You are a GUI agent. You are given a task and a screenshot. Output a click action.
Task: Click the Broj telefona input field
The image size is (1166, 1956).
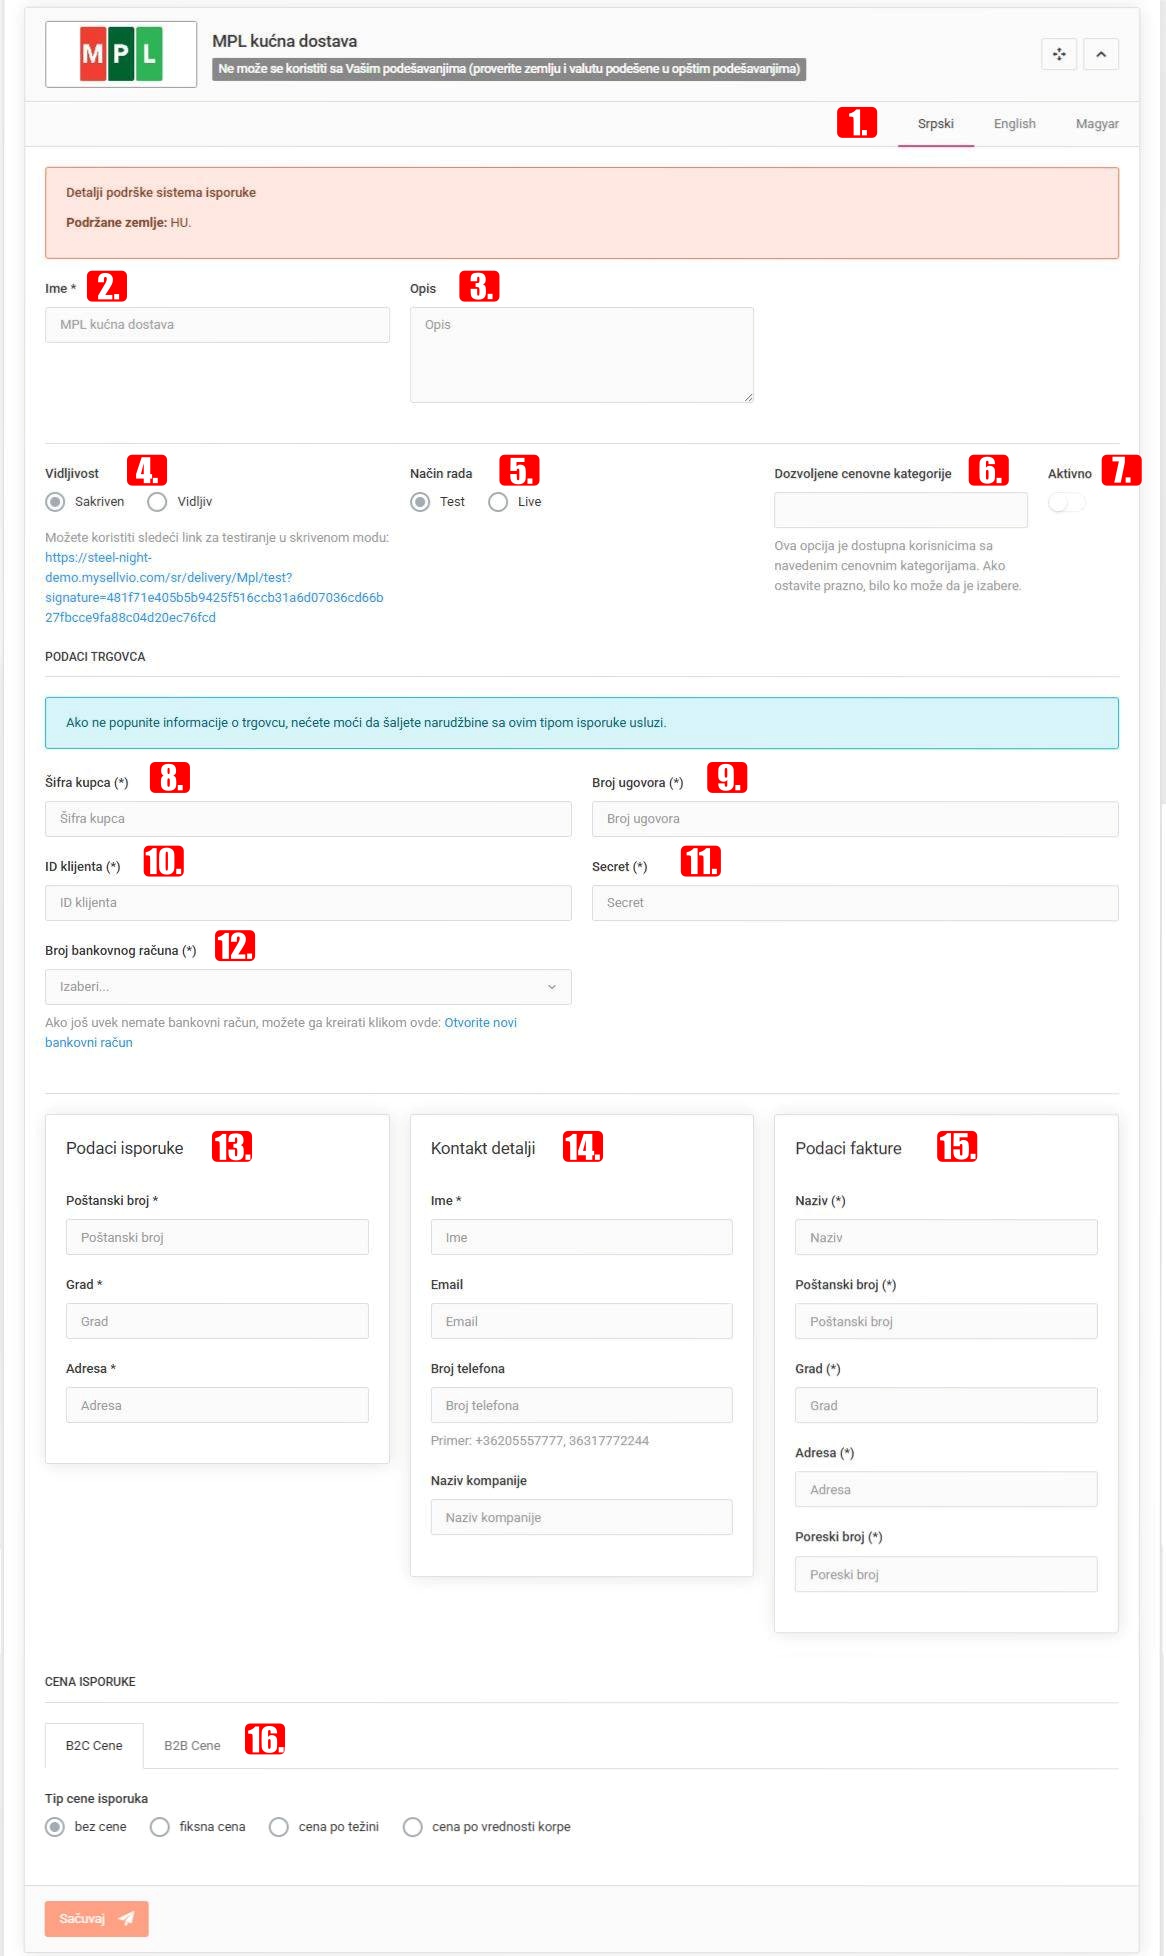click(582, 1405)
